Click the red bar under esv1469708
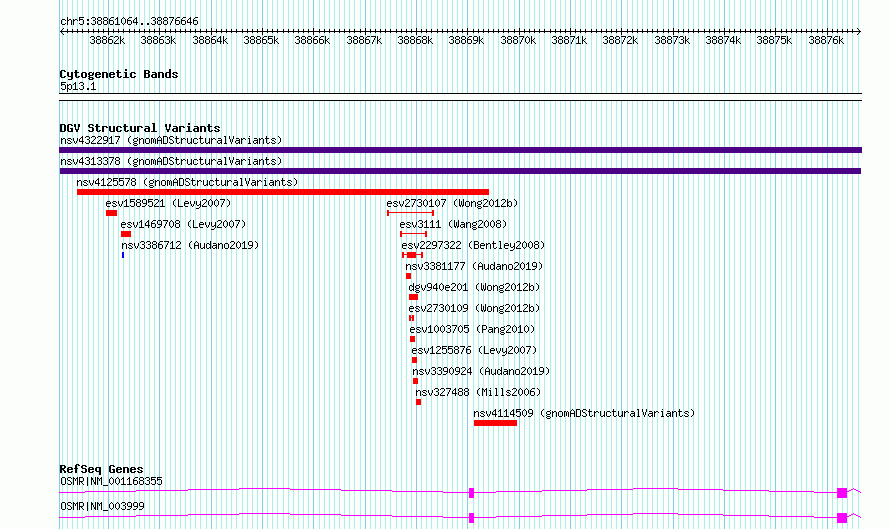The height and width of the screenshot is (529, 890). [x=126, y=234]
